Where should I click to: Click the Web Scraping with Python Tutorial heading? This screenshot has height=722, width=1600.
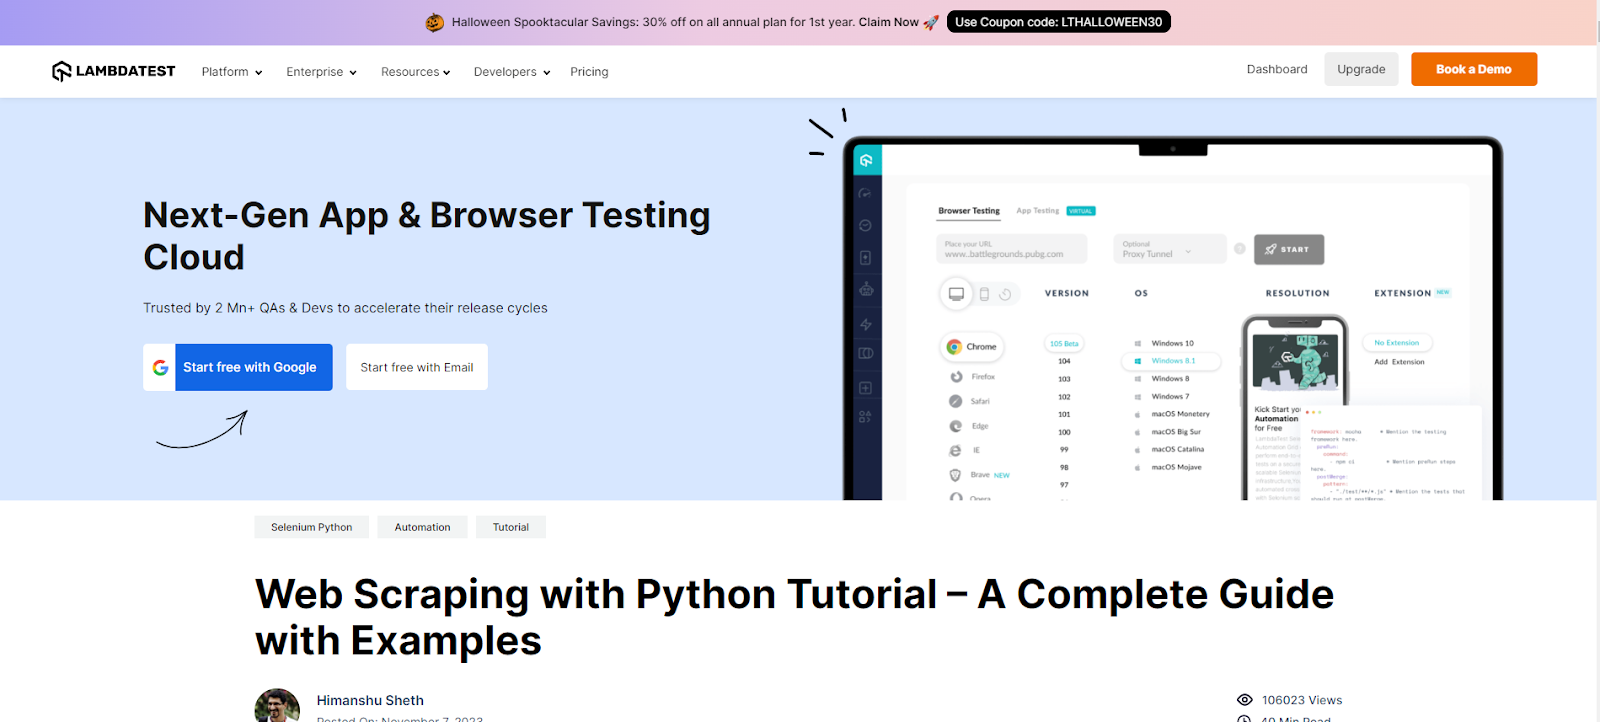pyautogui.click(x=794, y=617)
